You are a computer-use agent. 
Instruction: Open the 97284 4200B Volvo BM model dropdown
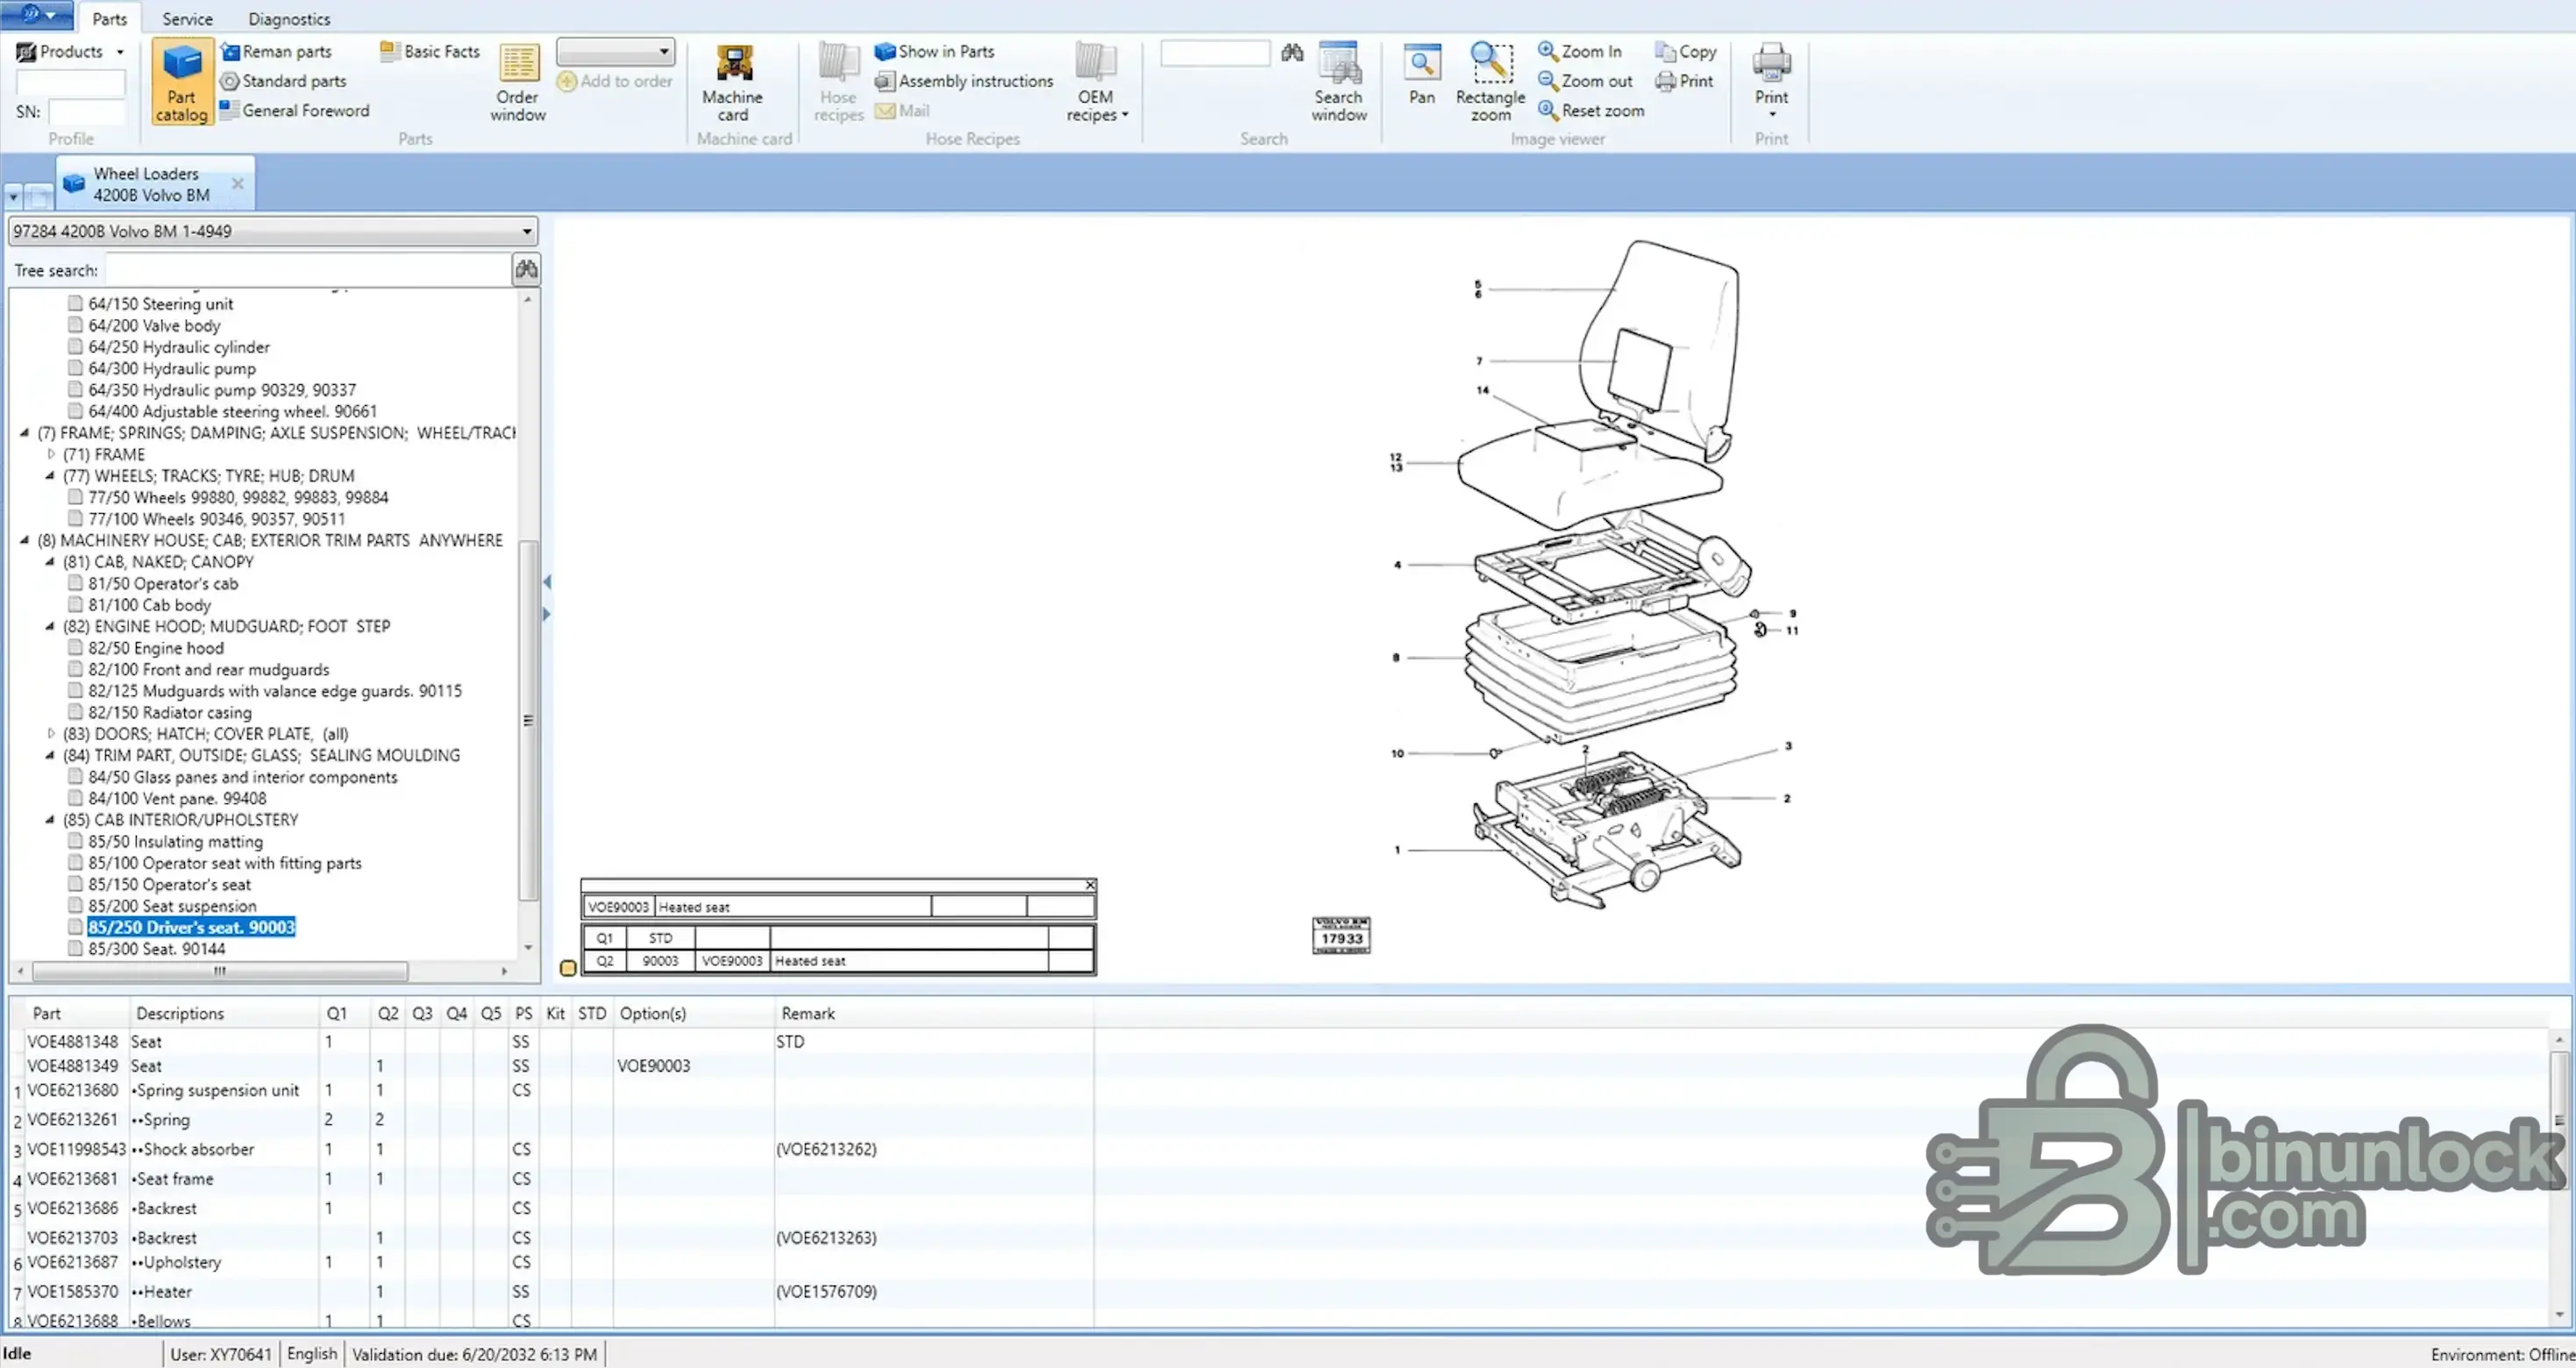coord(272,231)
